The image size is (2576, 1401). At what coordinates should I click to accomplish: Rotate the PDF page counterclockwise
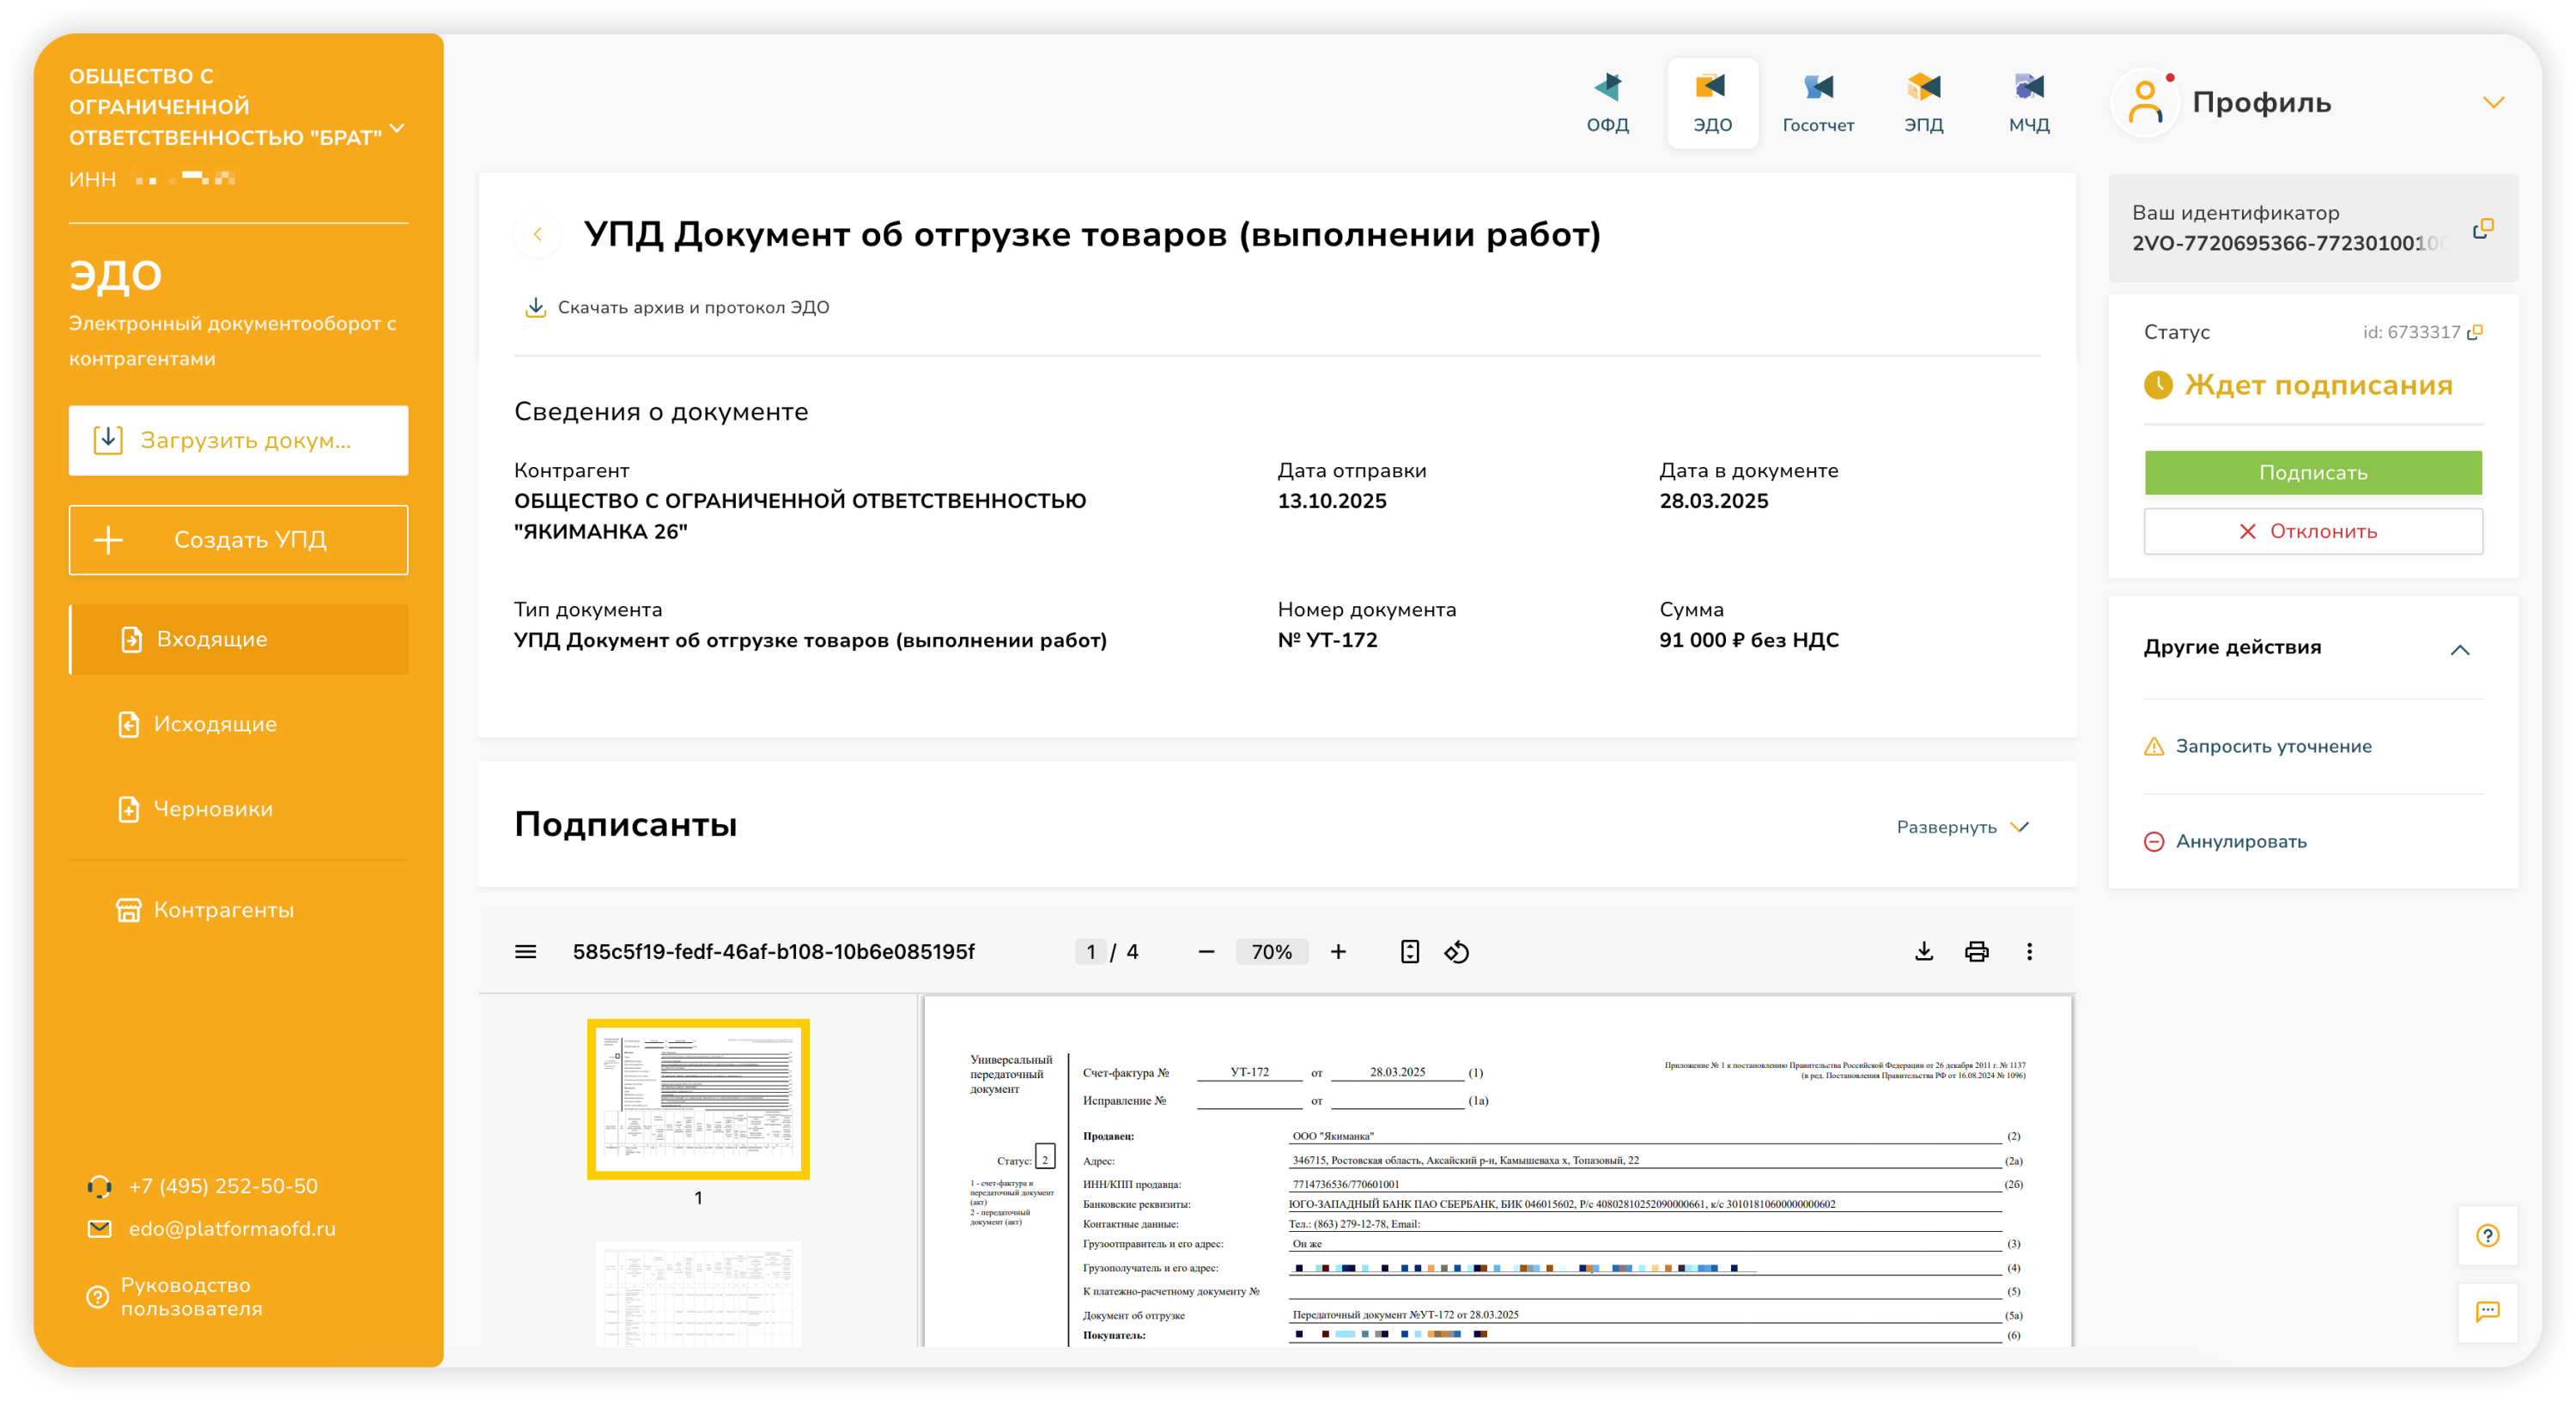[x=1457, y=952]
